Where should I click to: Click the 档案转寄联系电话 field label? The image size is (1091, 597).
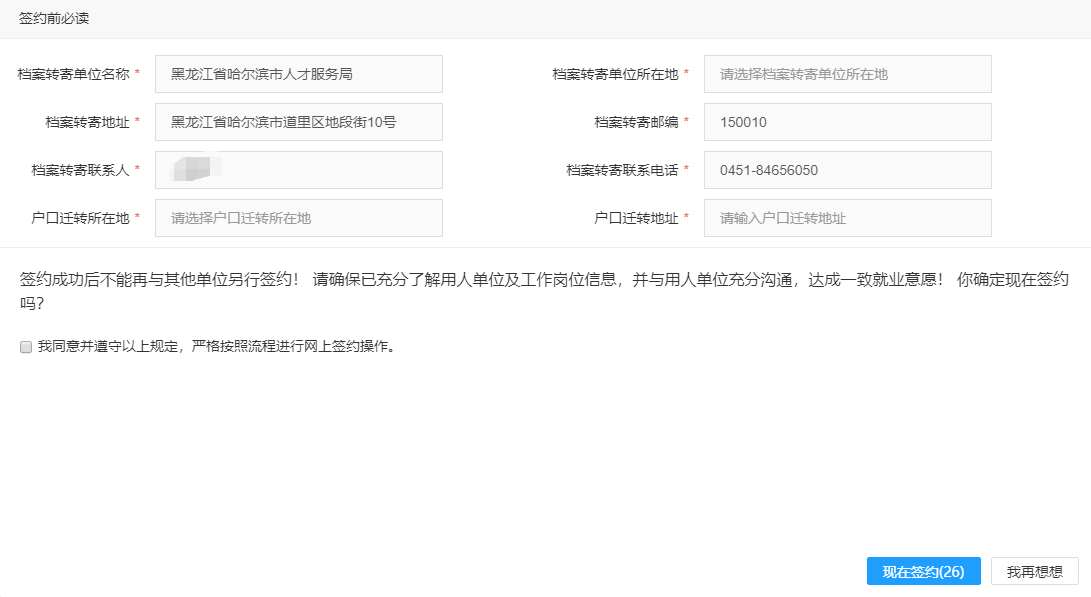tap(622, 170)
